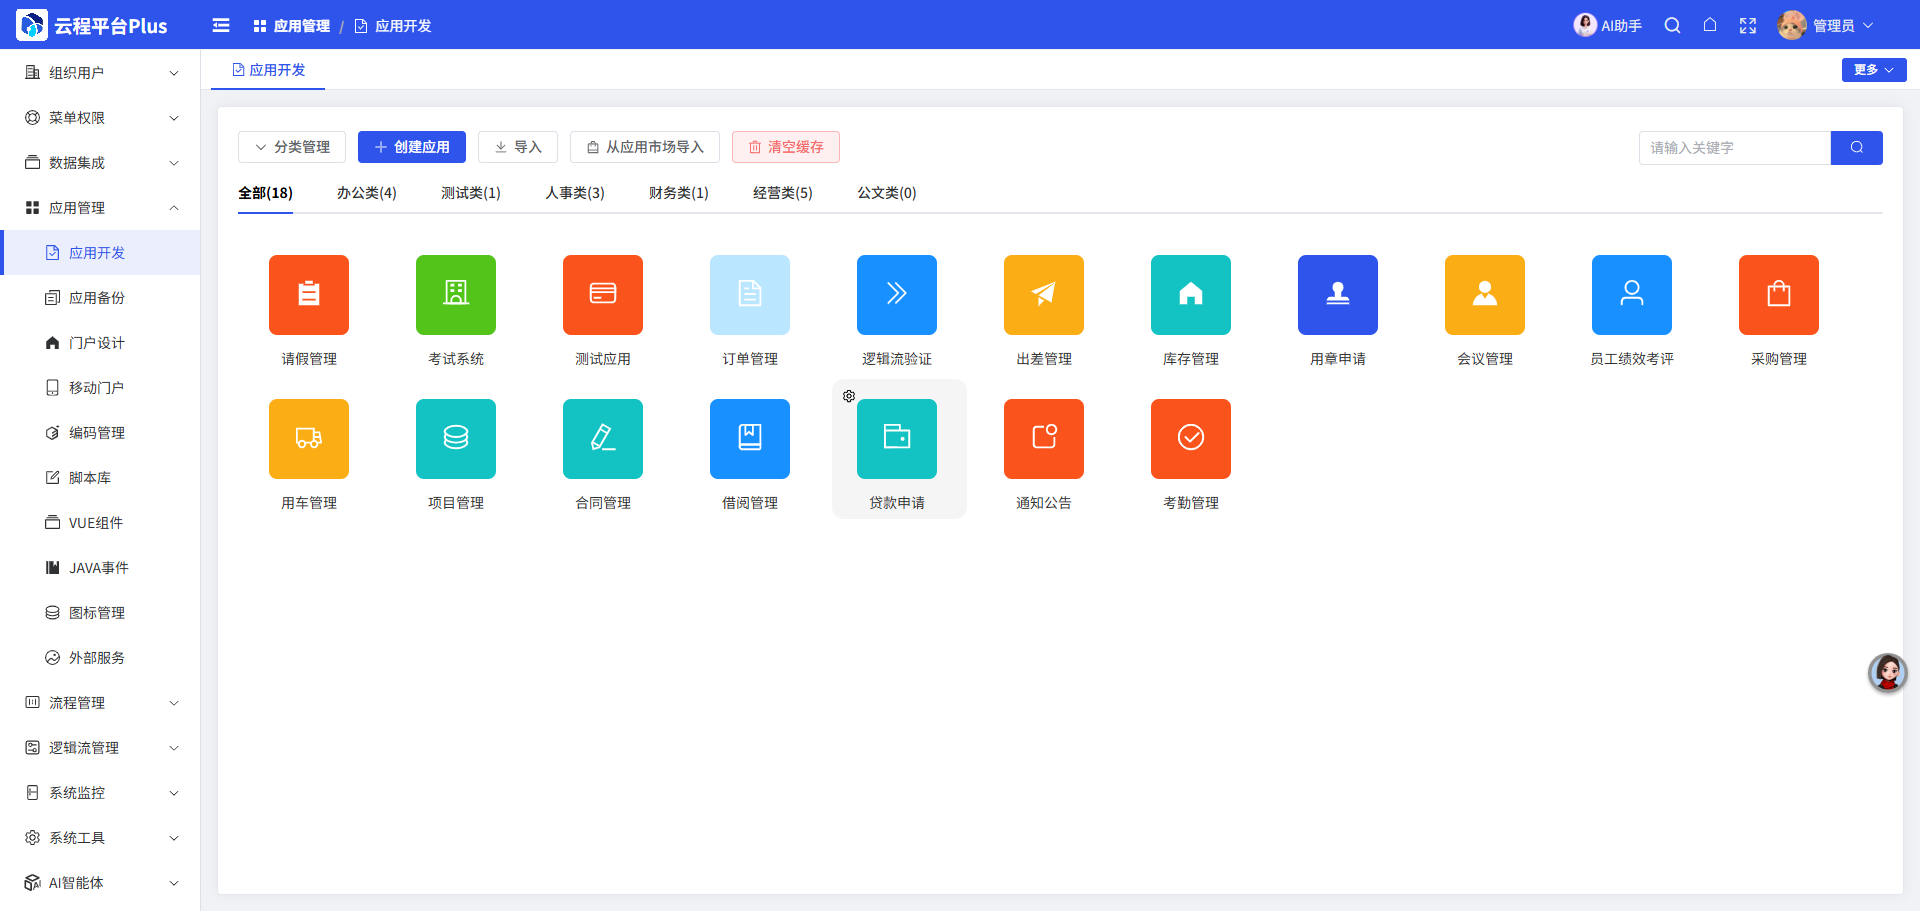Click the keyword search input field
The image size is (1920, 911).
1735,147
